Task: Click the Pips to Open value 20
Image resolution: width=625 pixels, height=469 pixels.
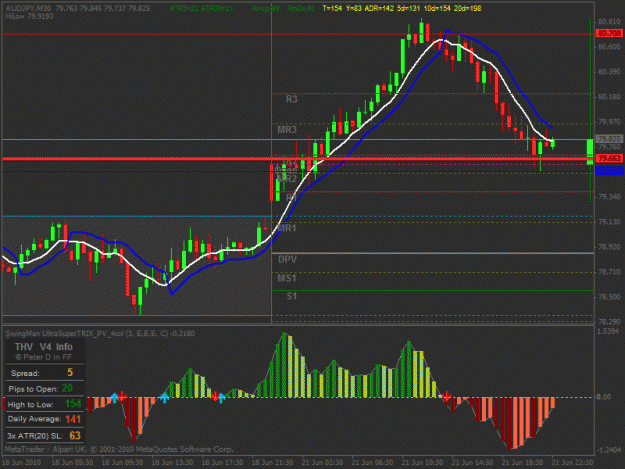Action: pyautogui.click(x=67, y=388)
